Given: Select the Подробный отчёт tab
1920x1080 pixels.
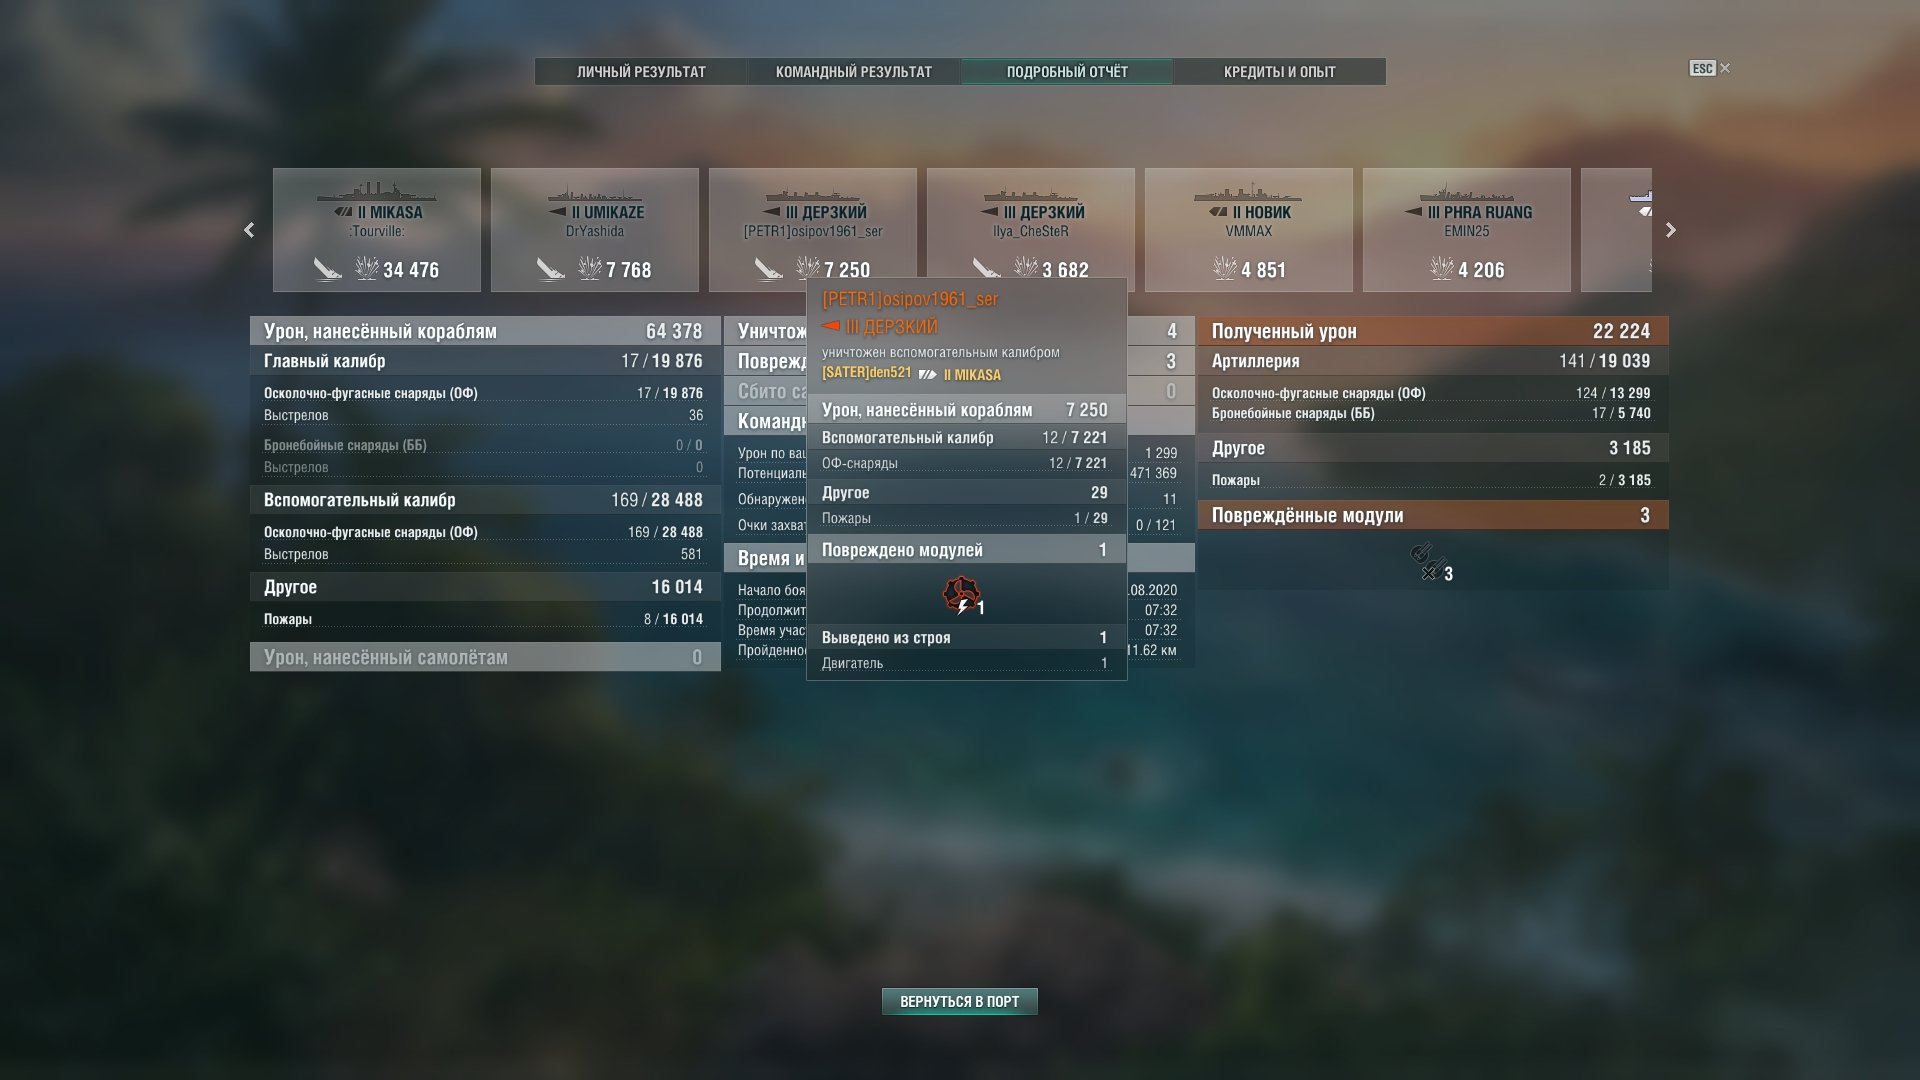Looking at the screenshot, I should [1067, 72].
